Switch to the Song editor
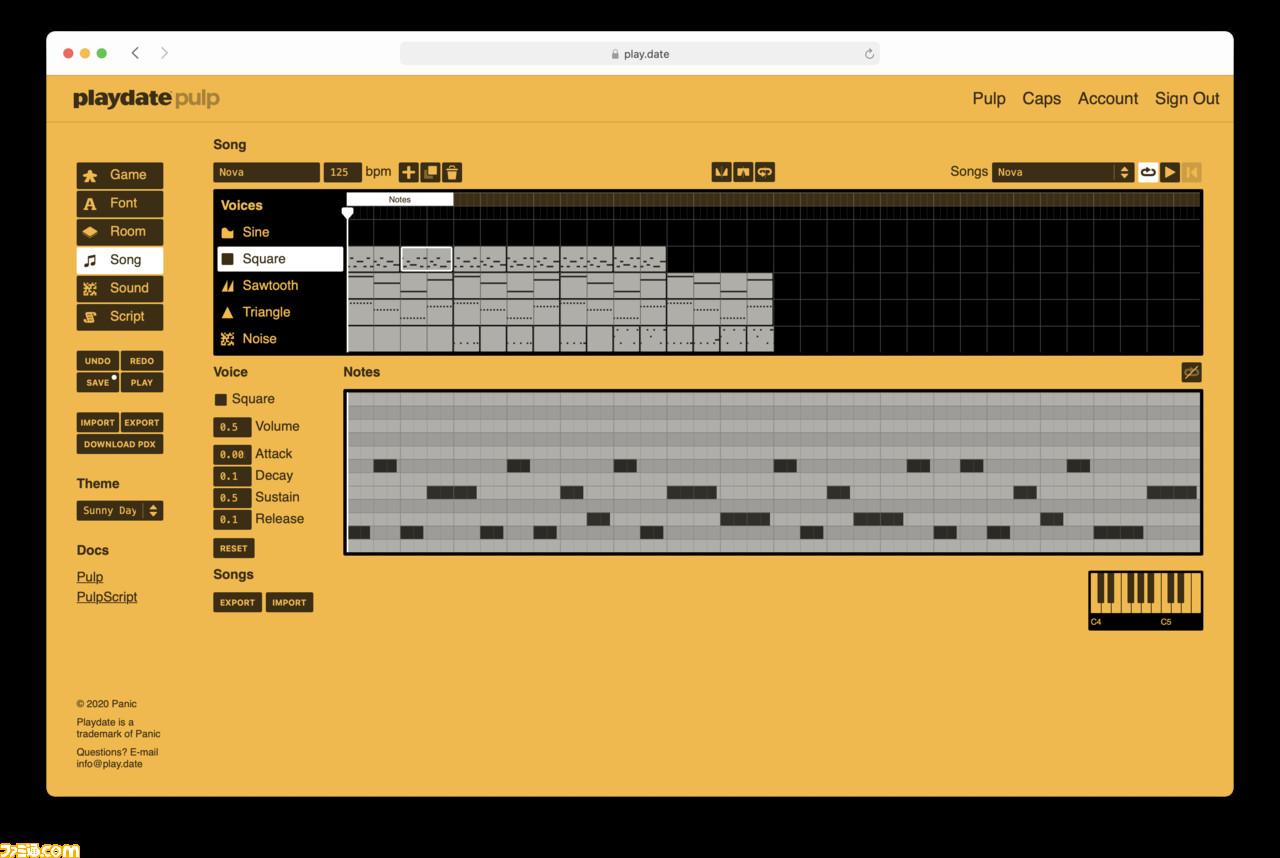 120,260
